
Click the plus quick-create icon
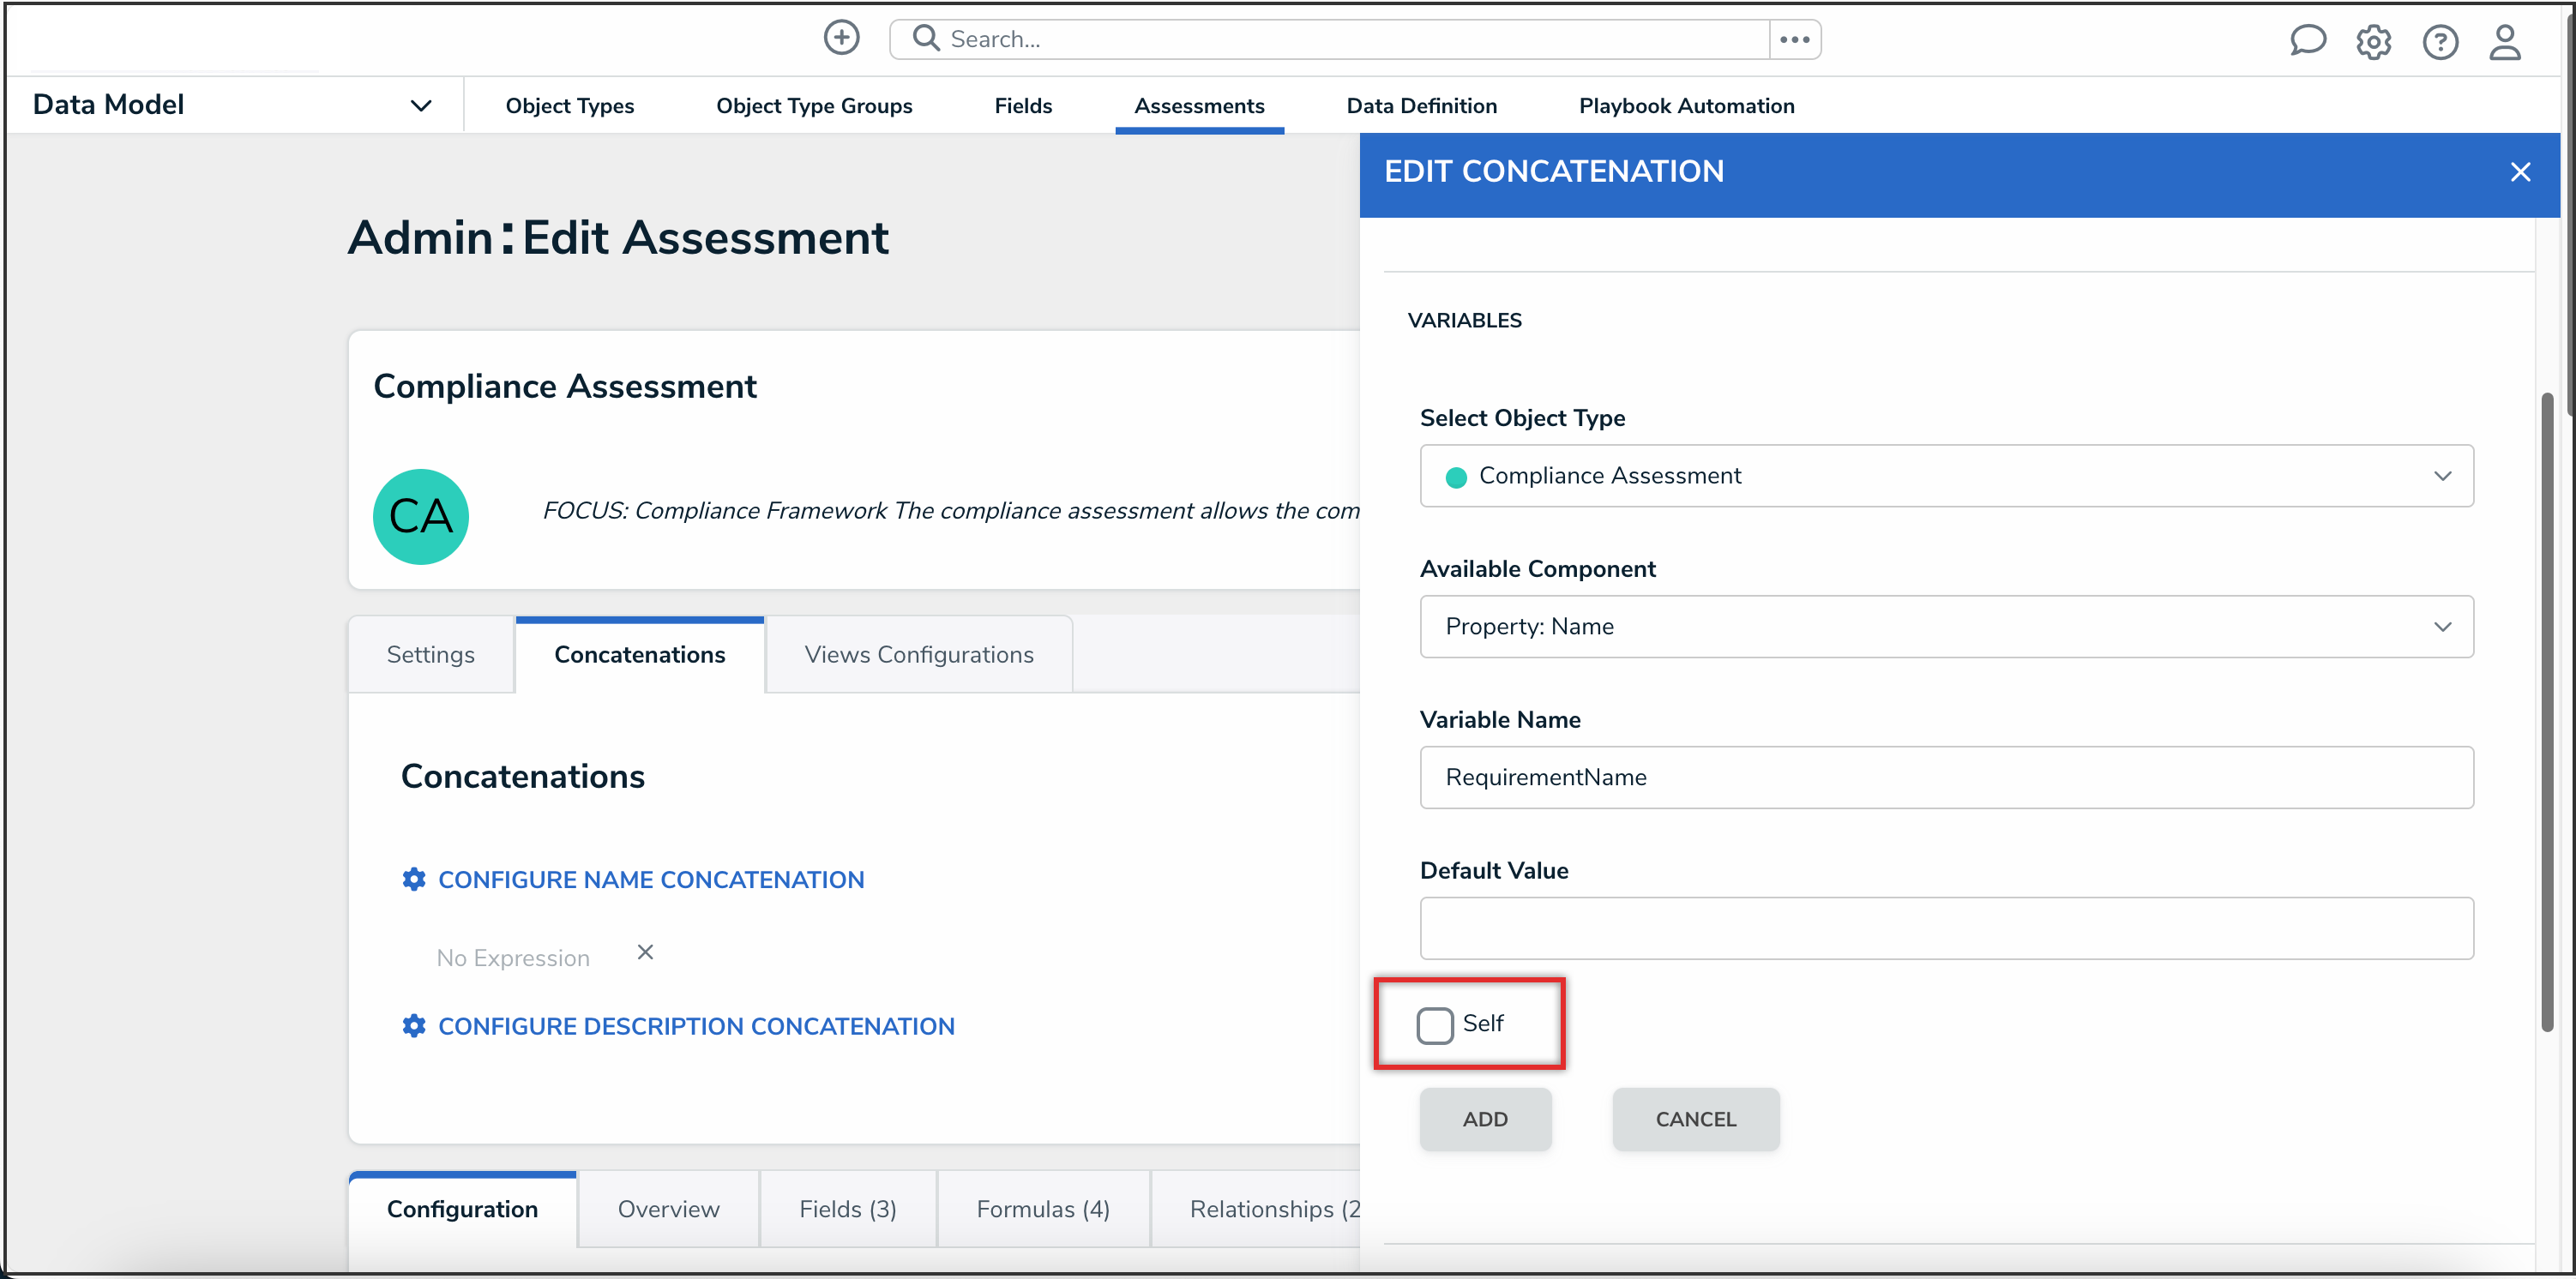[841, 38]
